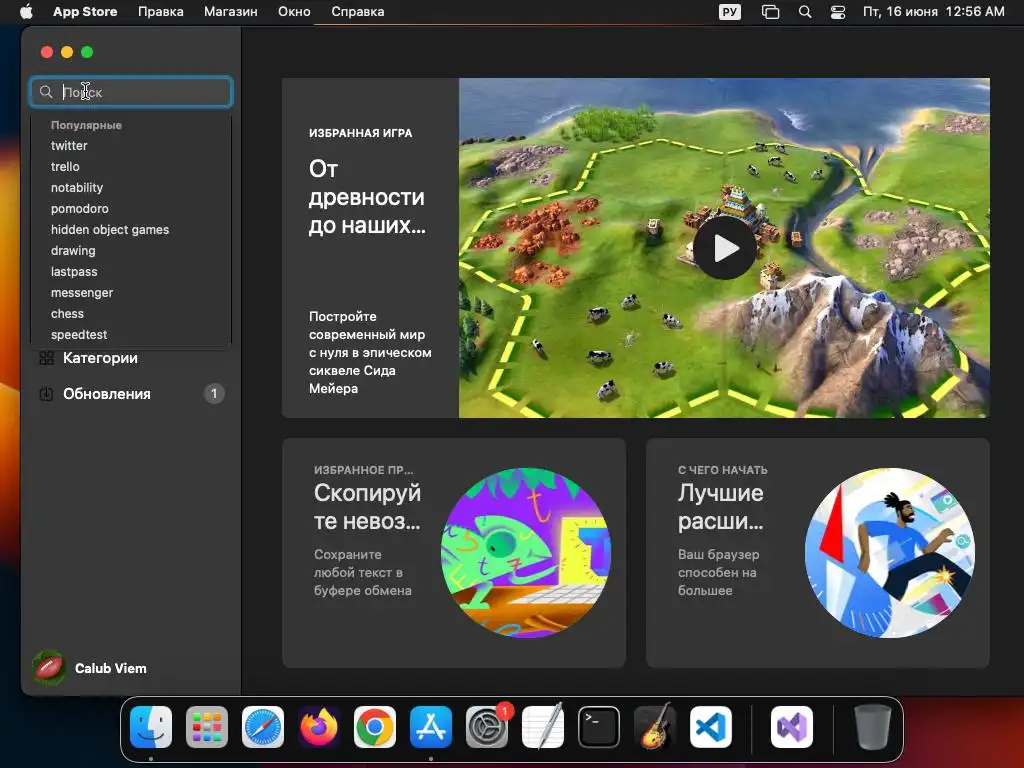The width and height of the screenshot is (1024, 768).
Task: Choose notability from popular searches
Action: [77, 187]
